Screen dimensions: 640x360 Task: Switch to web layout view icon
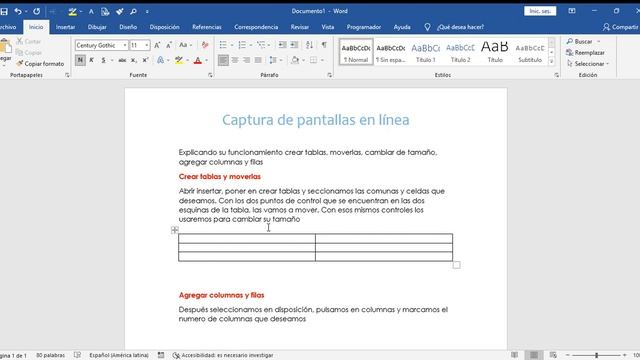click(553, 355)
